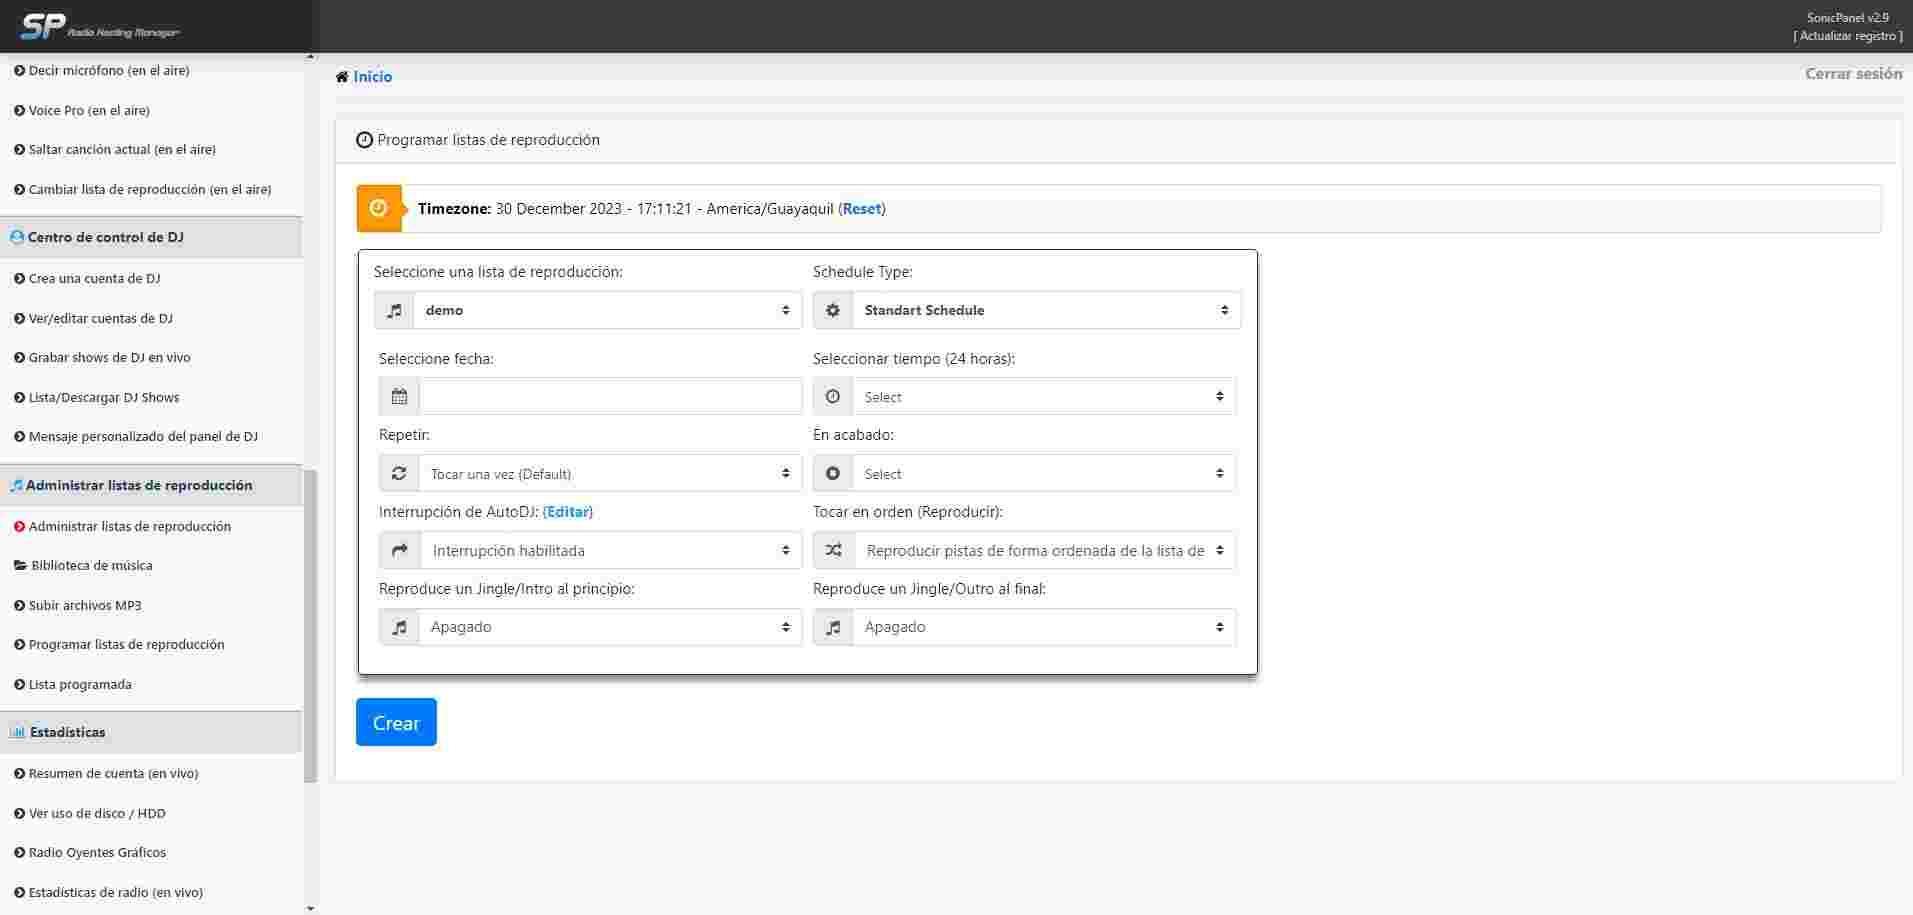Click the shuffle icon for play order
1913x915 pixels.
point(833,550)
